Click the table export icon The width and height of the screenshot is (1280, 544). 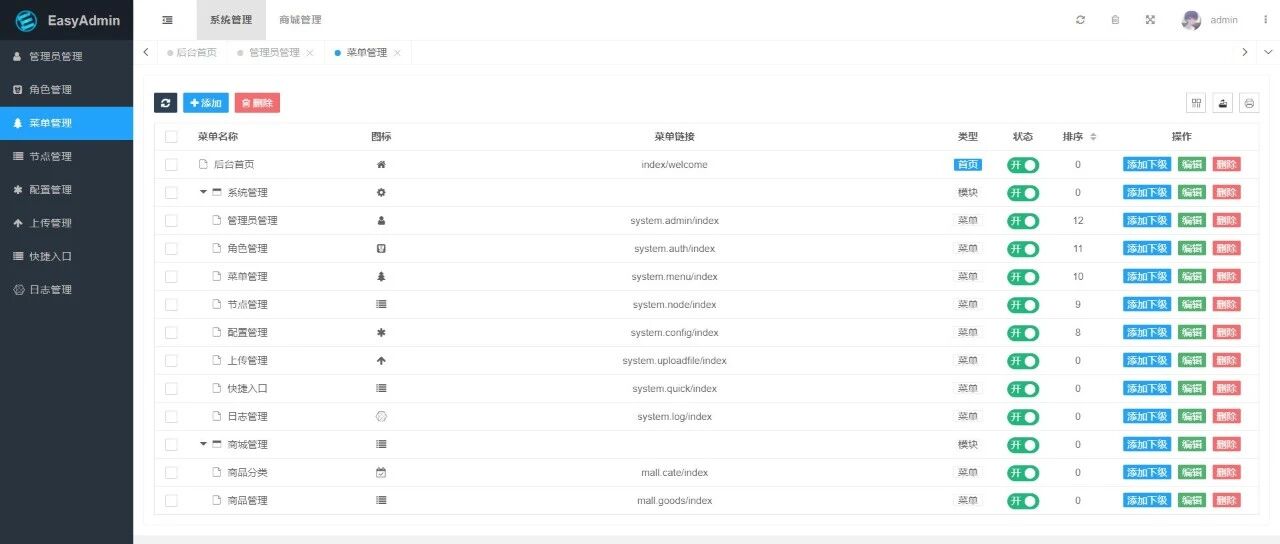click(1222, 103)
